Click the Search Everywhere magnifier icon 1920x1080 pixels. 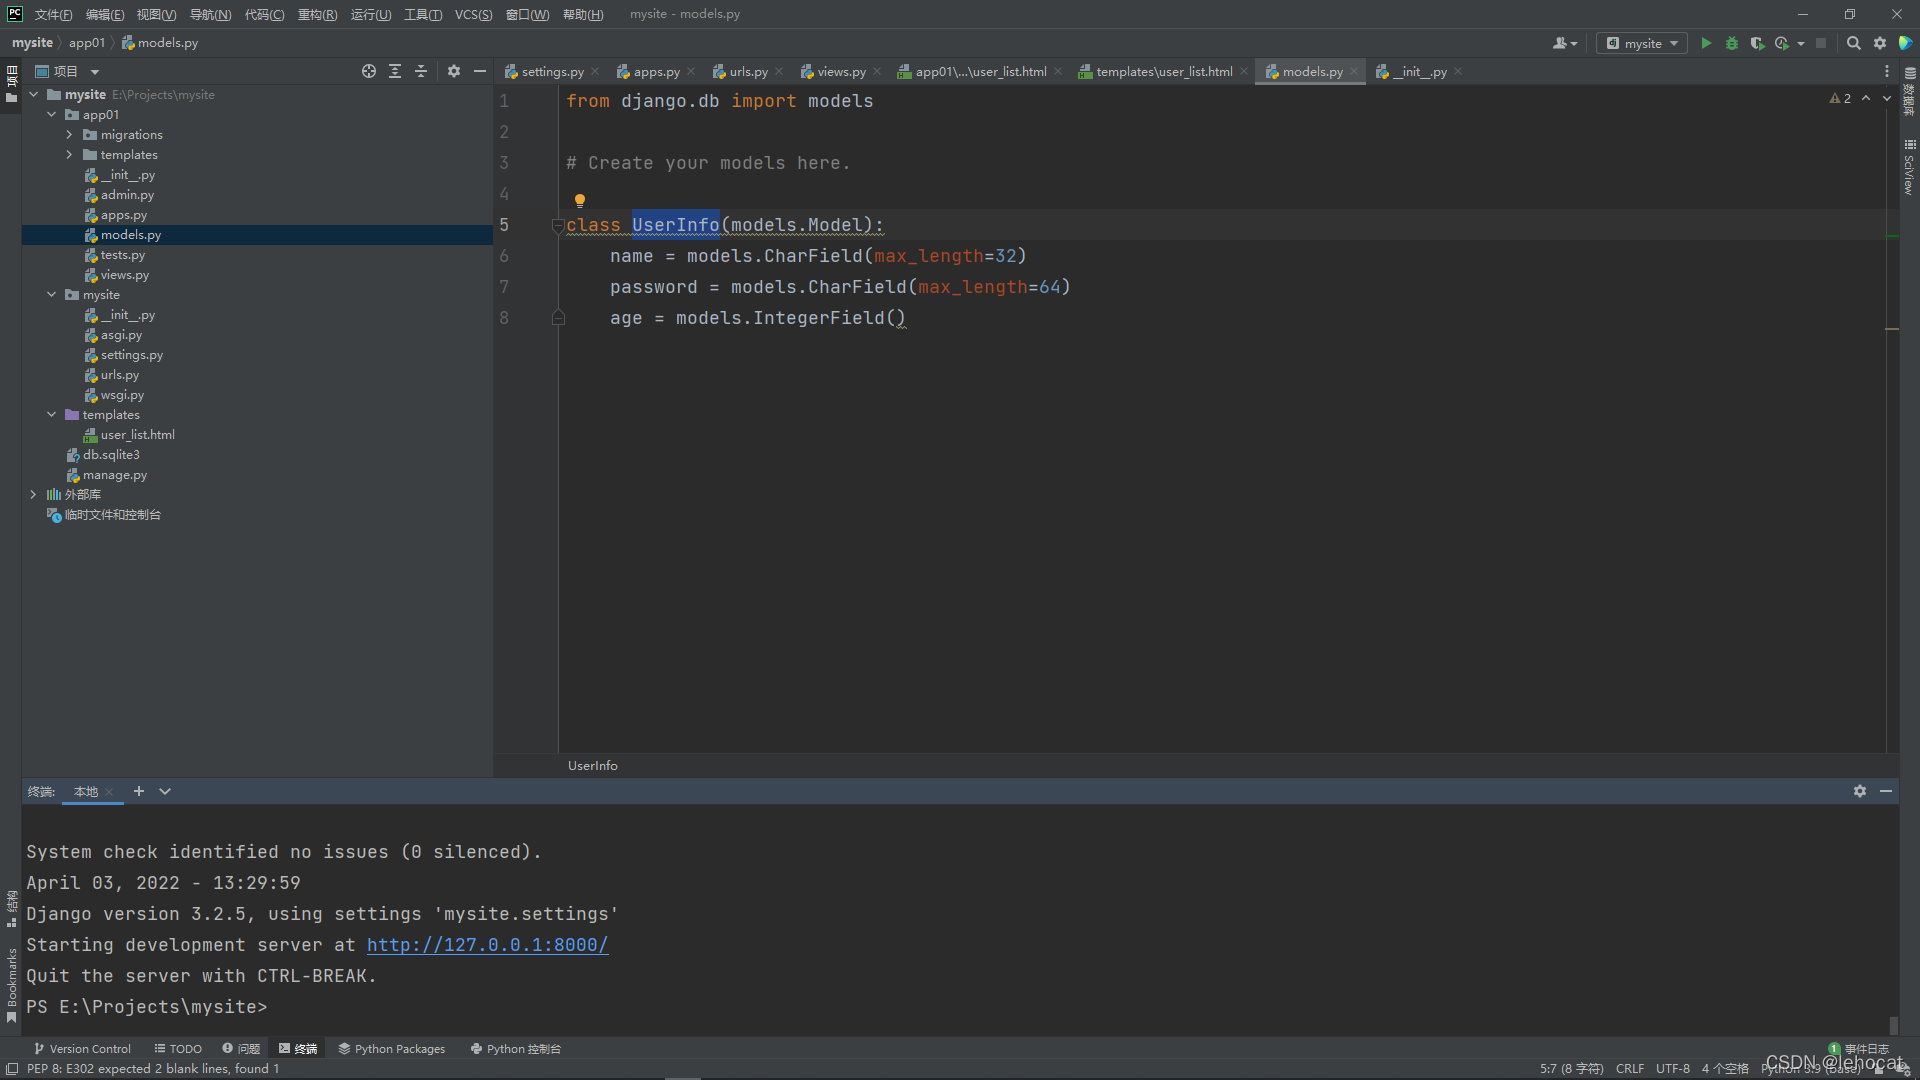coord(1853,43)
